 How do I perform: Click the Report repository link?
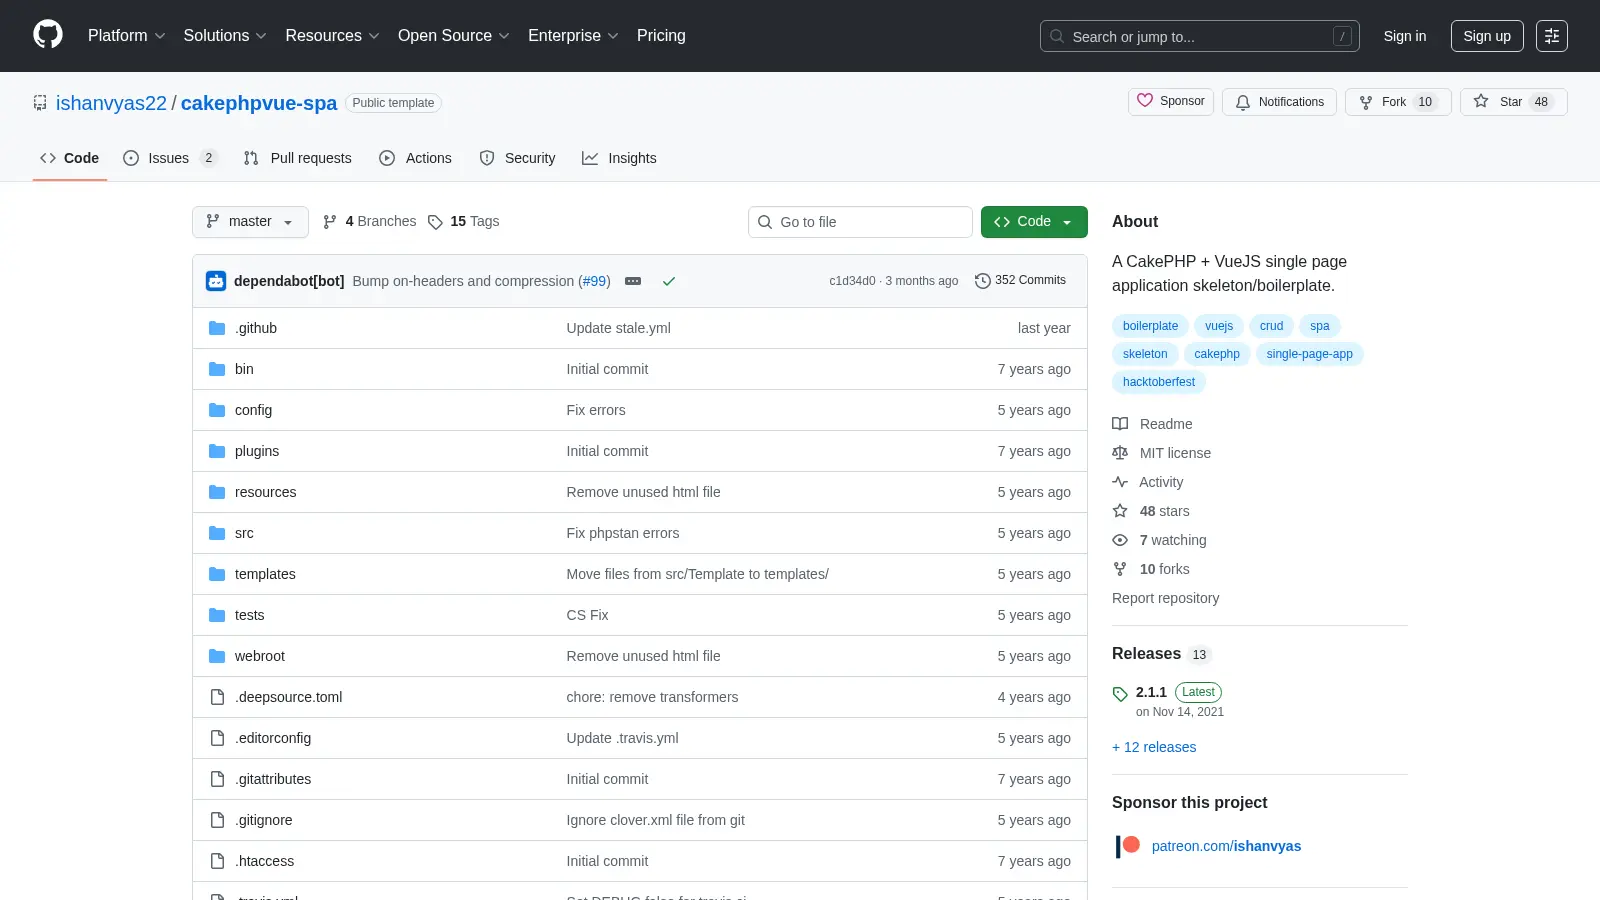click(1165, 598)
